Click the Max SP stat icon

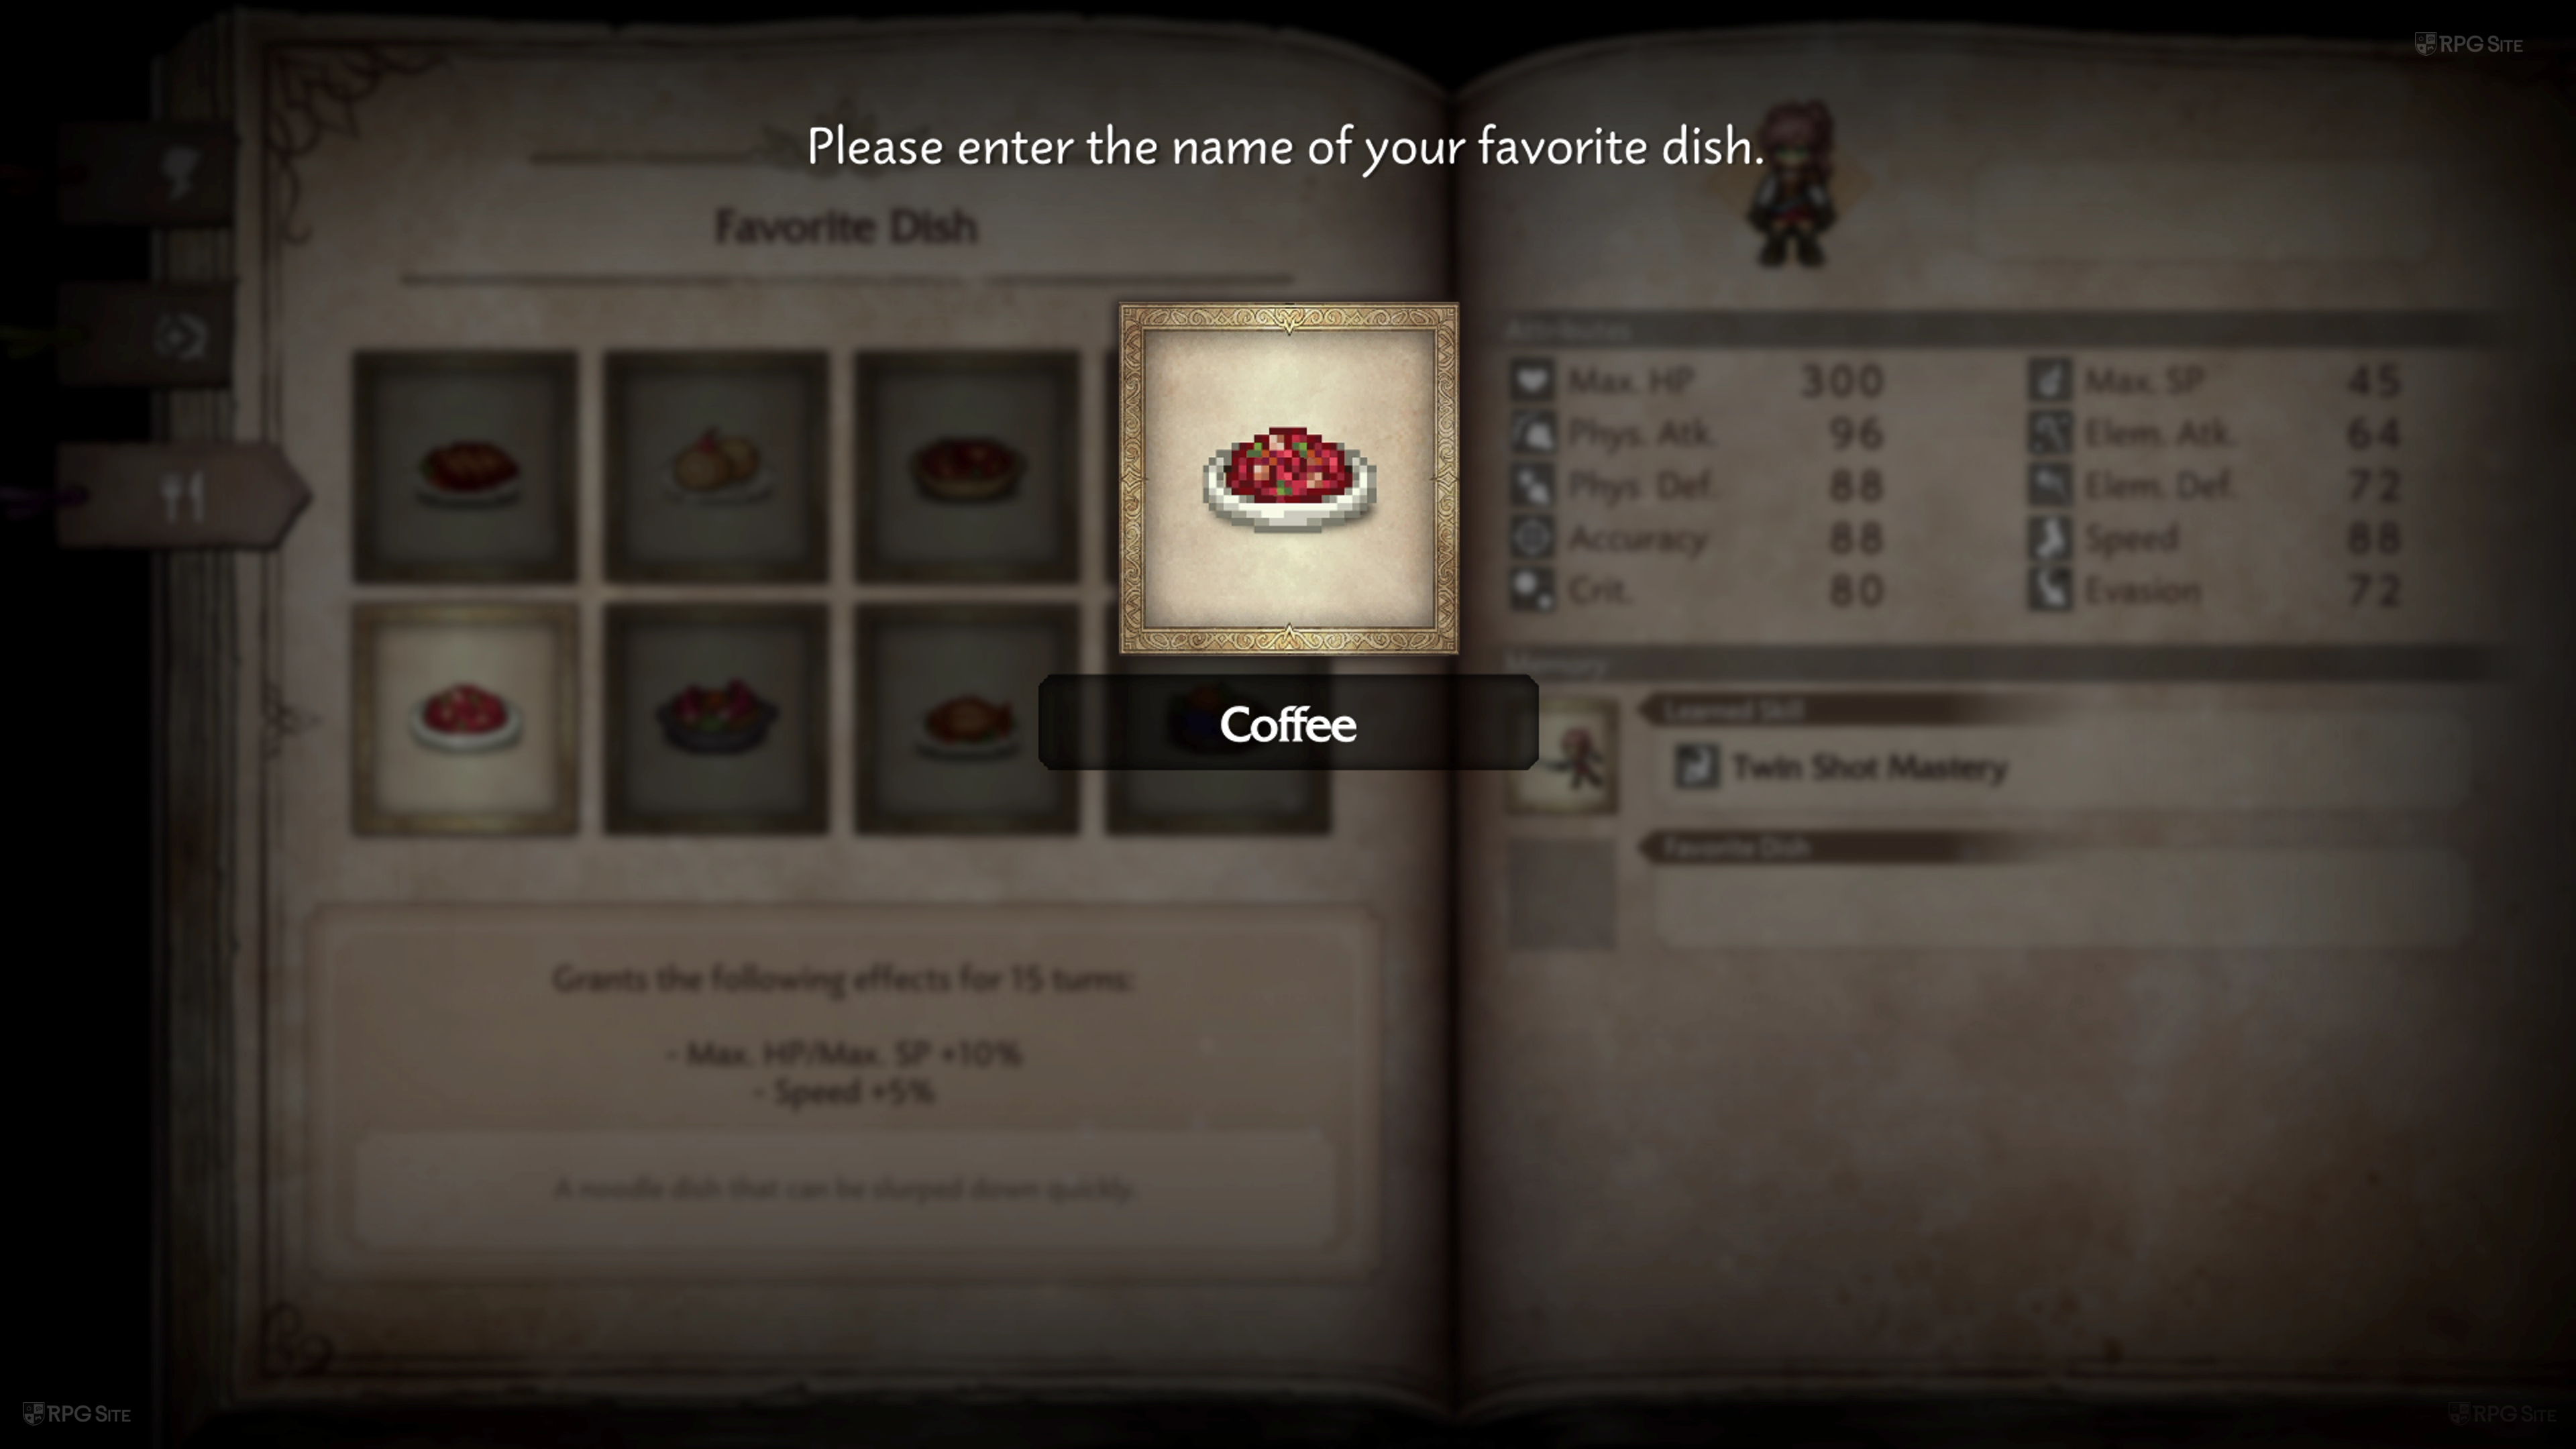point(2050,380)
